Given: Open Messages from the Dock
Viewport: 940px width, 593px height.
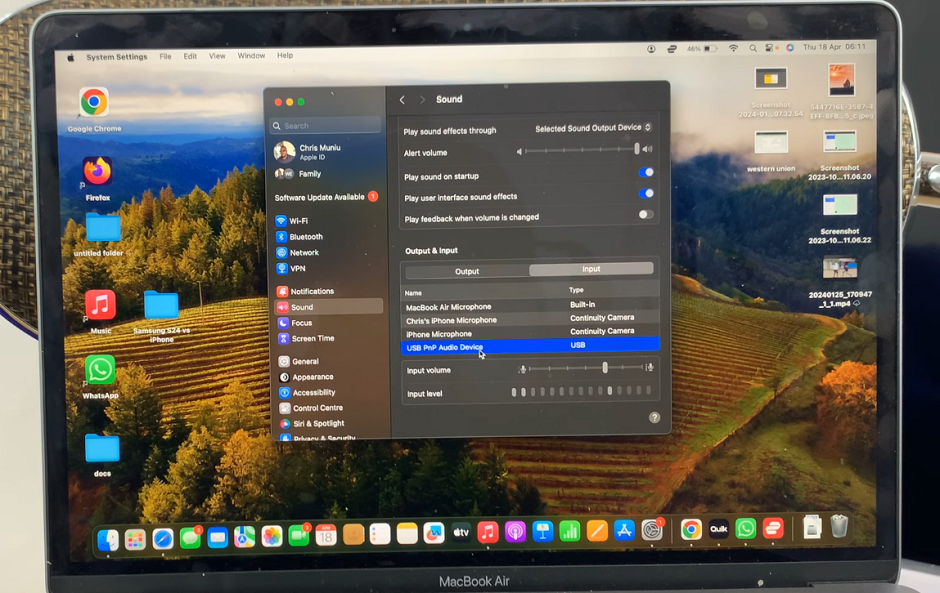Looking at the screenshot, I should [190, 538].
